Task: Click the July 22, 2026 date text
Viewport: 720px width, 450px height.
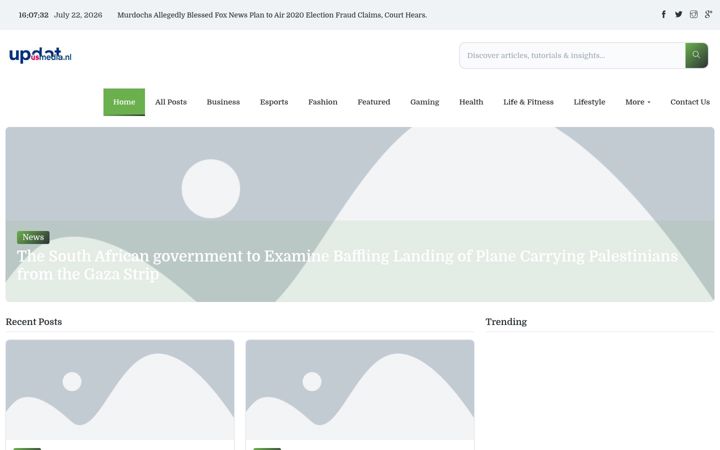Action: tap(78, 15)
